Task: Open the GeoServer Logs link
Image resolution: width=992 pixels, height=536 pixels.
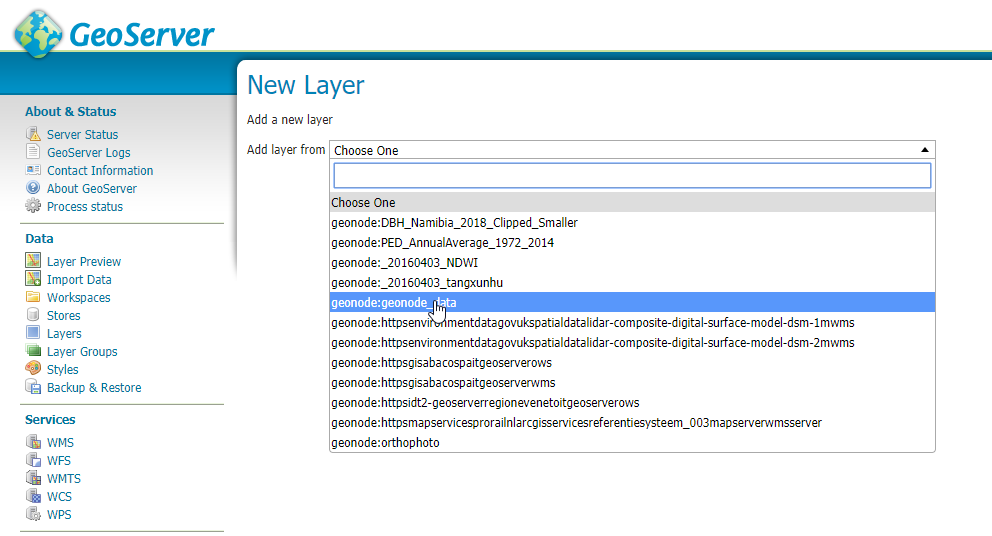Action: pos(89,153)
